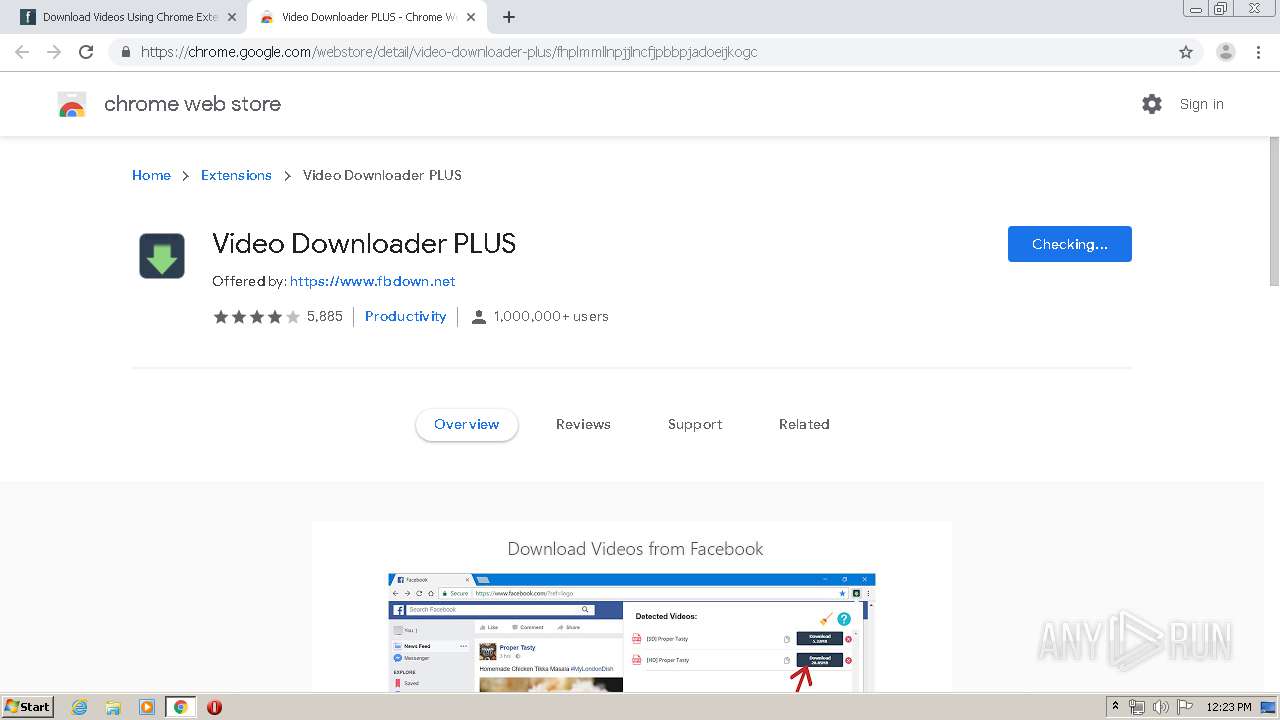Screen dimensions: 1280x720
Task: Launch Internet Explorer from the taskbar
Action: (80, 707)
